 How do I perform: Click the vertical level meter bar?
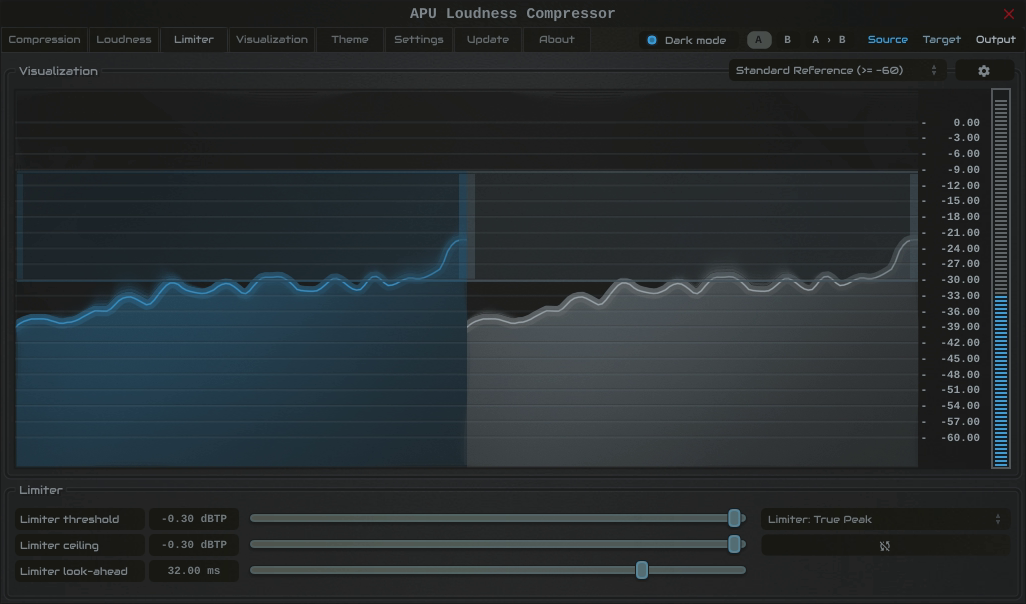tap(1000, 279)
